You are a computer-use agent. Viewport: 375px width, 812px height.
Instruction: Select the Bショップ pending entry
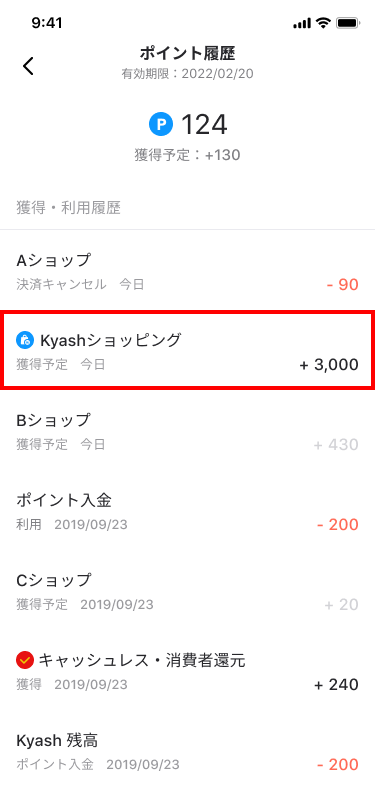tap(188, 431)
